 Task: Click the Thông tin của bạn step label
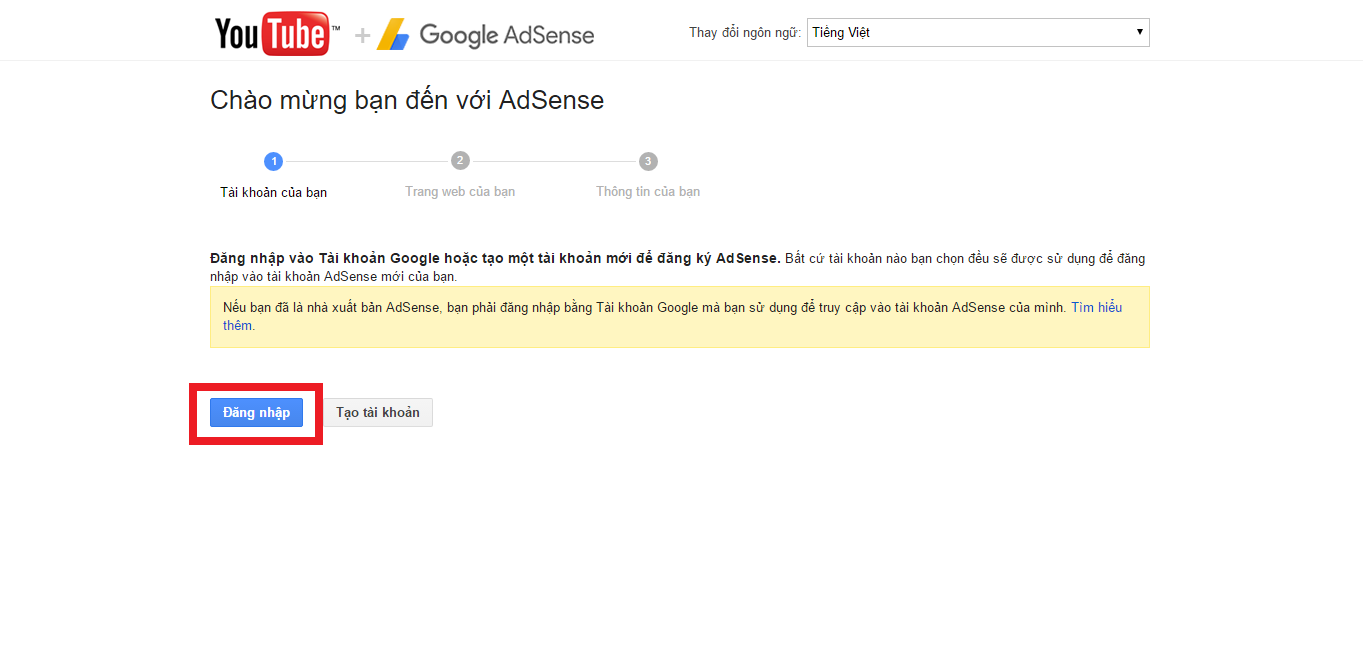pos(648,191)
